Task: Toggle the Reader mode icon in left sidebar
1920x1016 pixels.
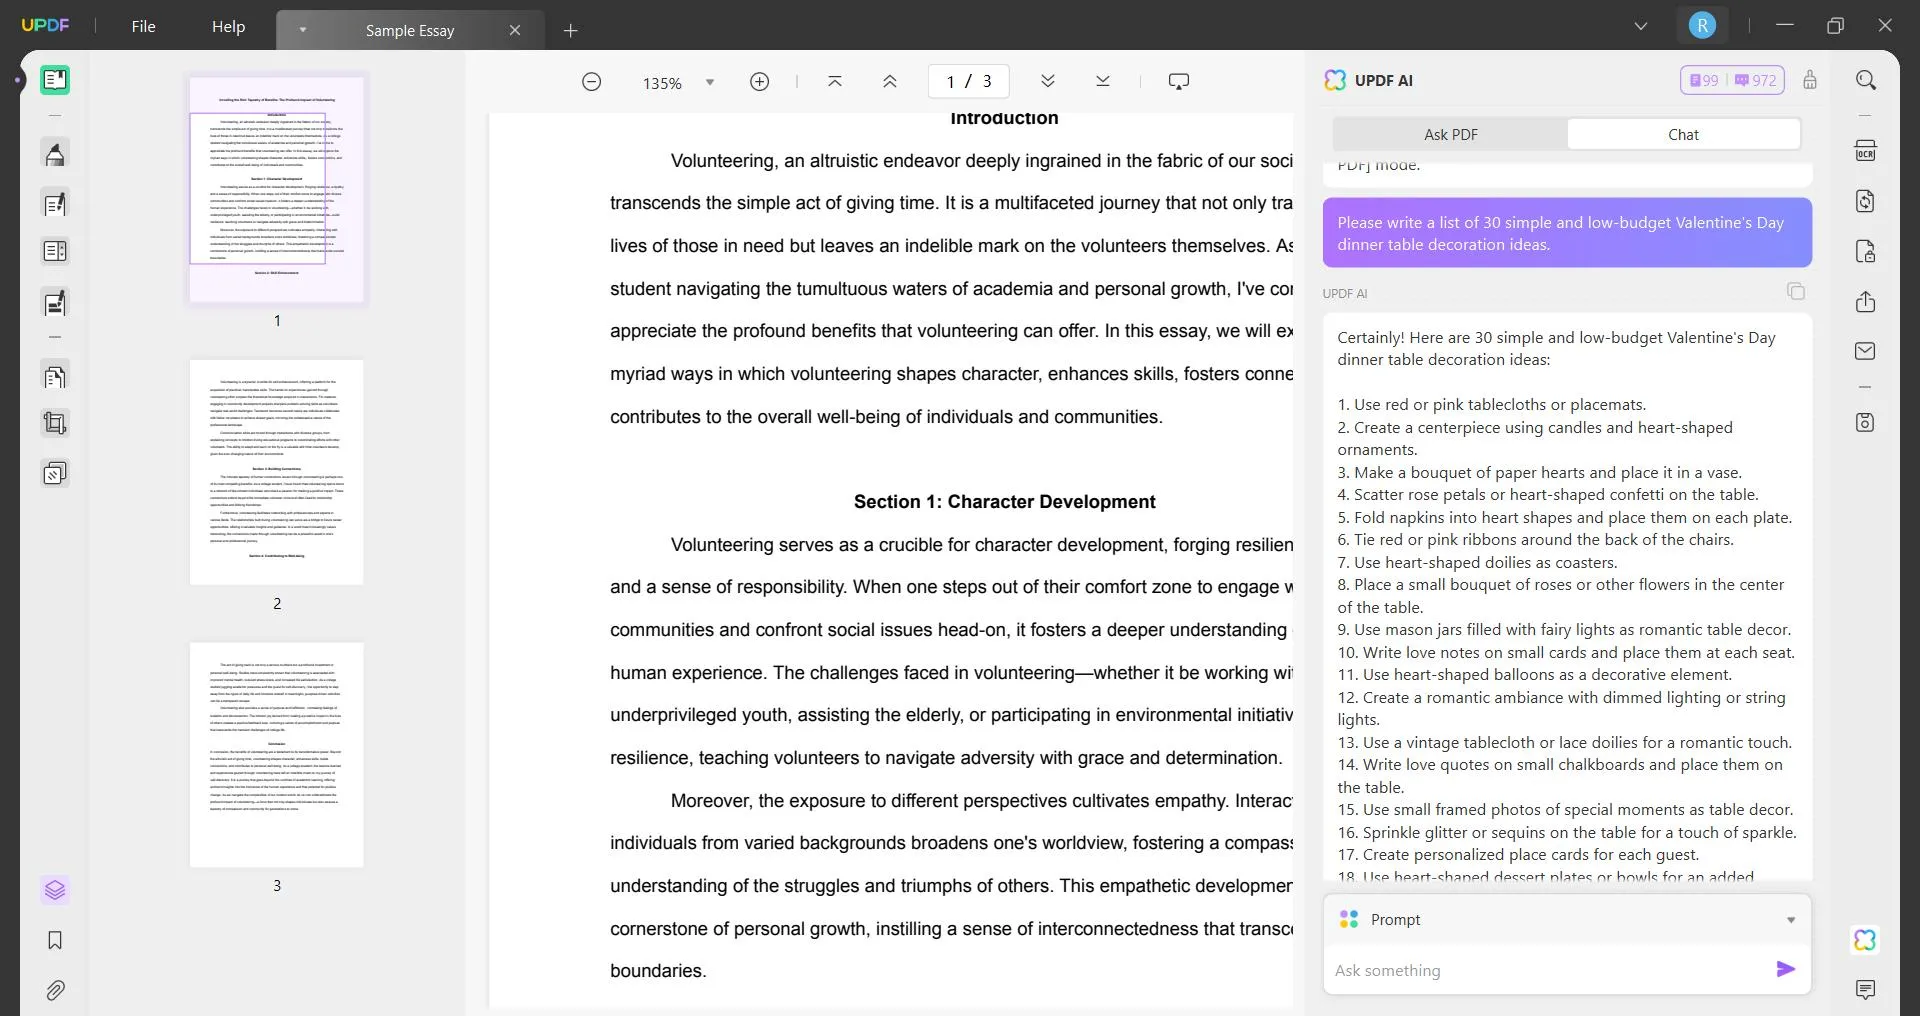Action: click(x=55, y=80)
